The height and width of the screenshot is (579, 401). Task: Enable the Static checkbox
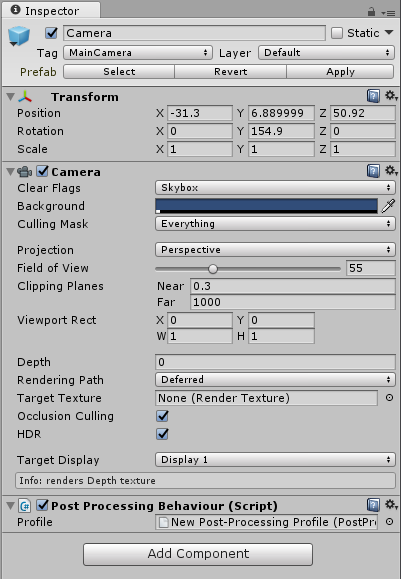337,33
